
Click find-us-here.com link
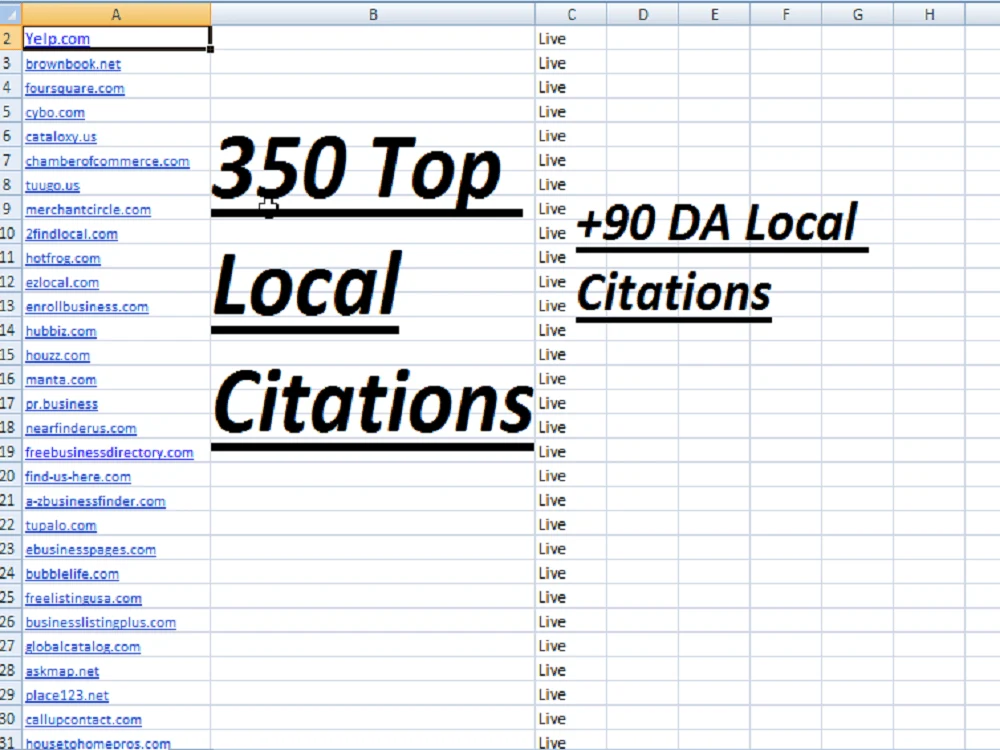tap(78, 477)
